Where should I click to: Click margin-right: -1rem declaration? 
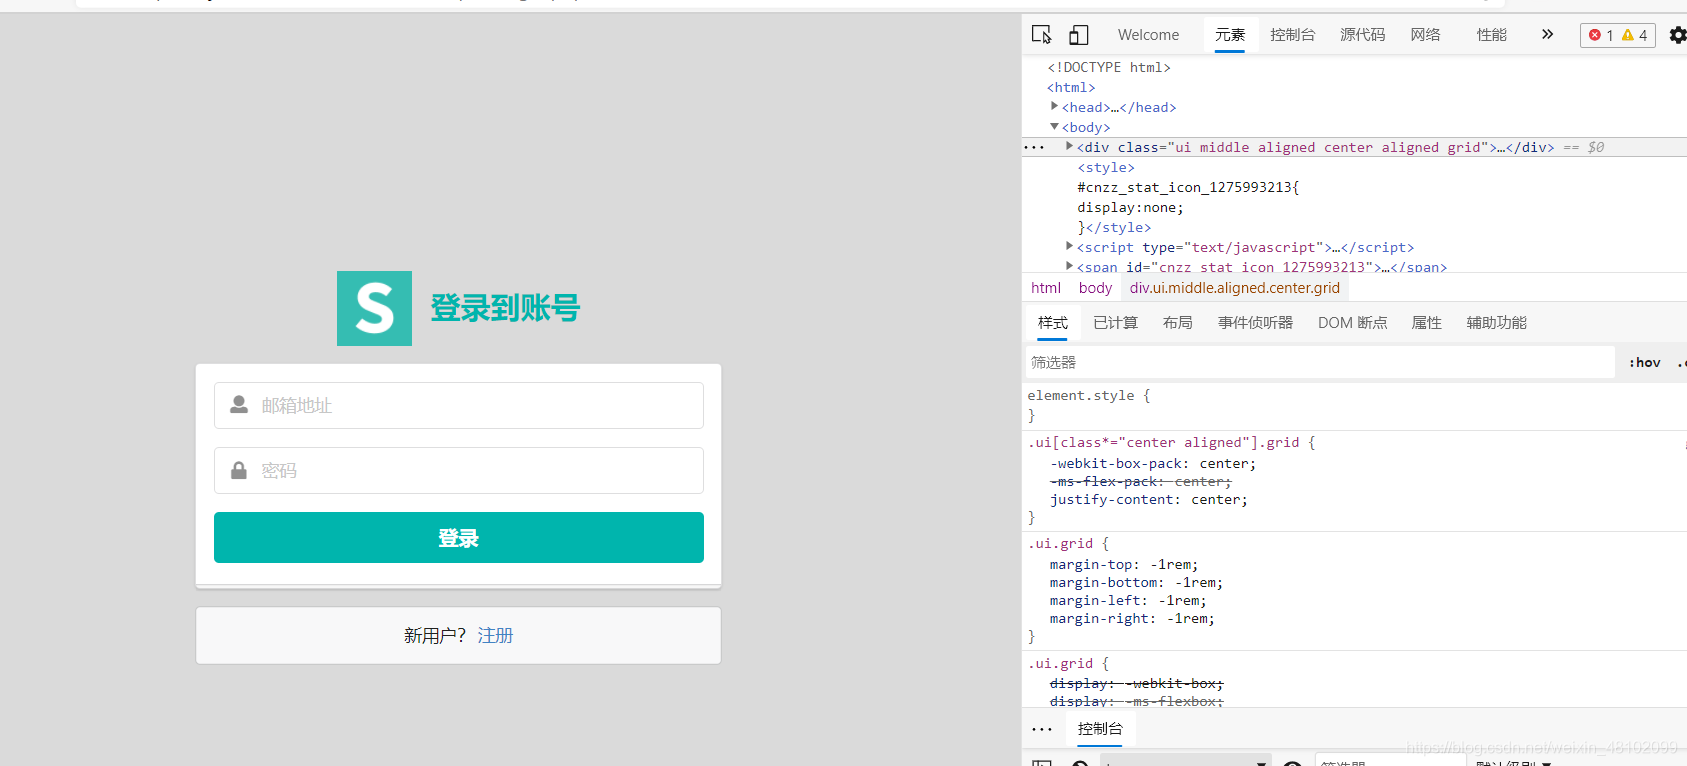[x=1132, y=619]
